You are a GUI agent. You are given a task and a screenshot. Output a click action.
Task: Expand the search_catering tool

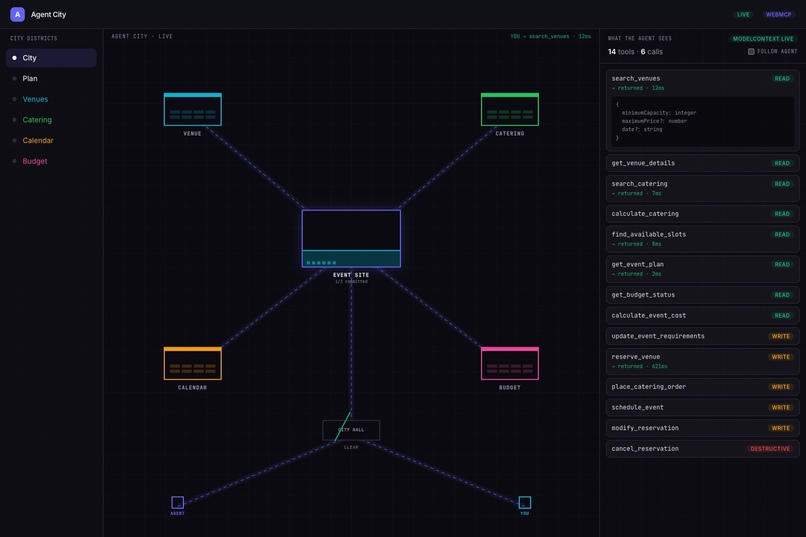tap(702, 188)
